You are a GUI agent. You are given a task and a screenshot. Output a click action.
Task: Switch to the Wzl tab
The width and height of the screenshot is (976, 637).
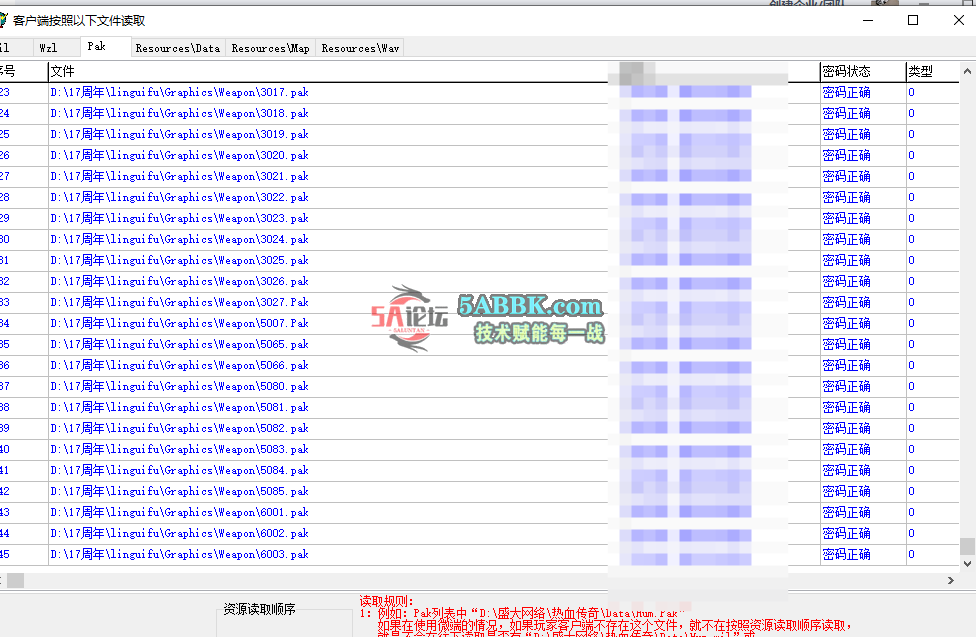coord(48,48)
